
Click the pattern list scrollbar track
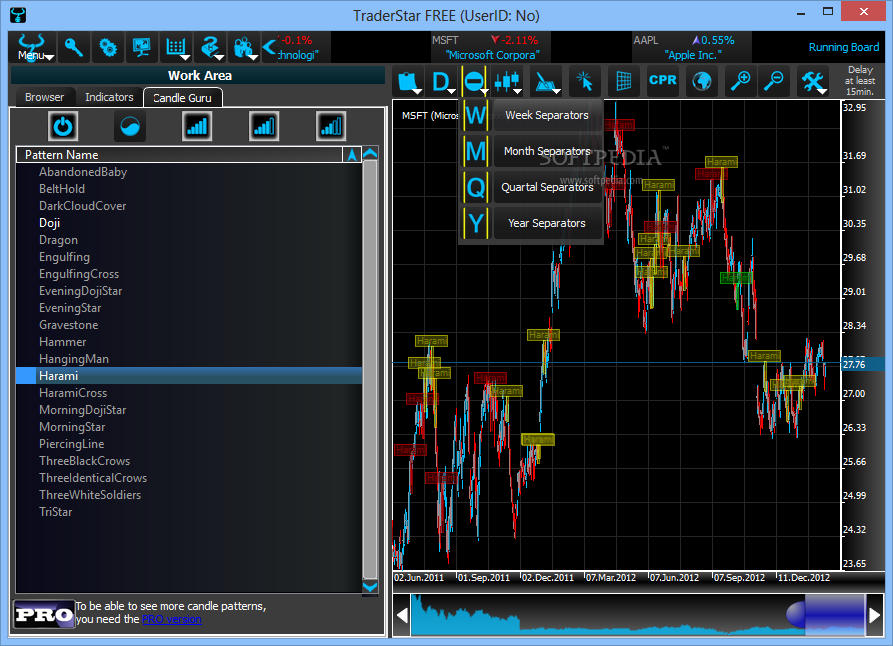(x=370, y=370)
